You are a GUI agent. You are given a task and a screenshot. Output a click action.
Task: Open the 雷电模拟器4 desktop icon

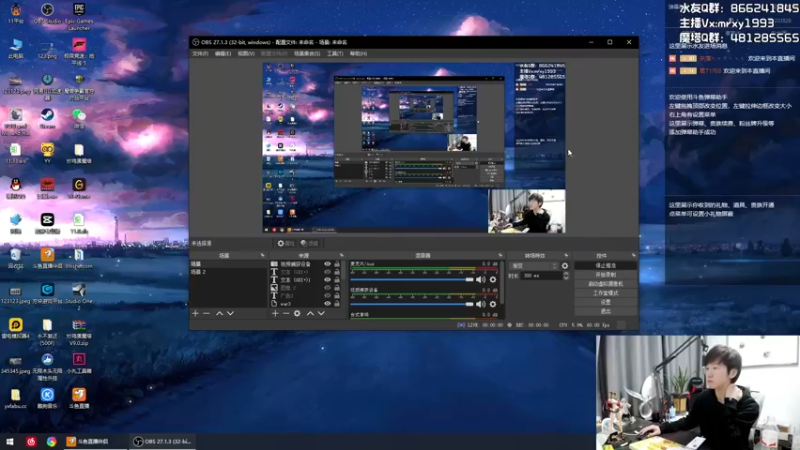(x=16, y=328)
